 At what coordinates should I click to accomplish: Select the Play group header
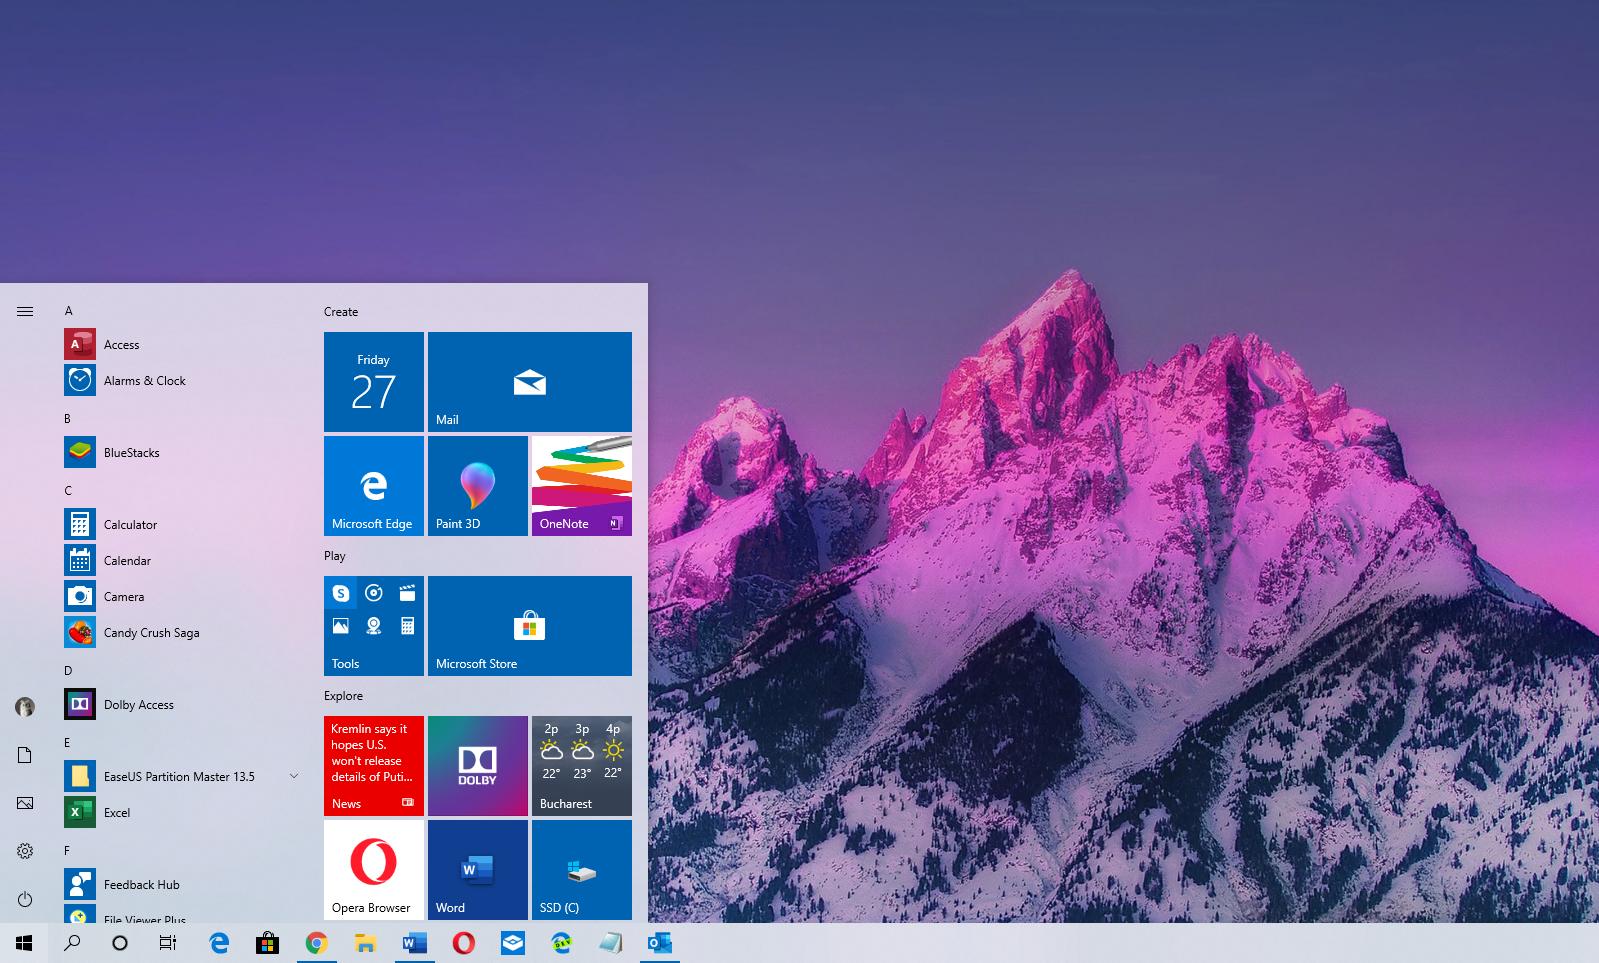tap(335, 556)
